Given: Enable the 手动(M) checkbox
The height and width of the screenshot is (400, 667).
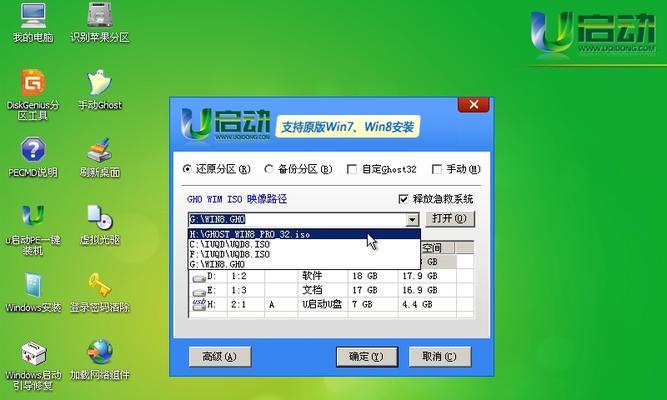Looking at the screenshot, I should click(x=436, y=169).
